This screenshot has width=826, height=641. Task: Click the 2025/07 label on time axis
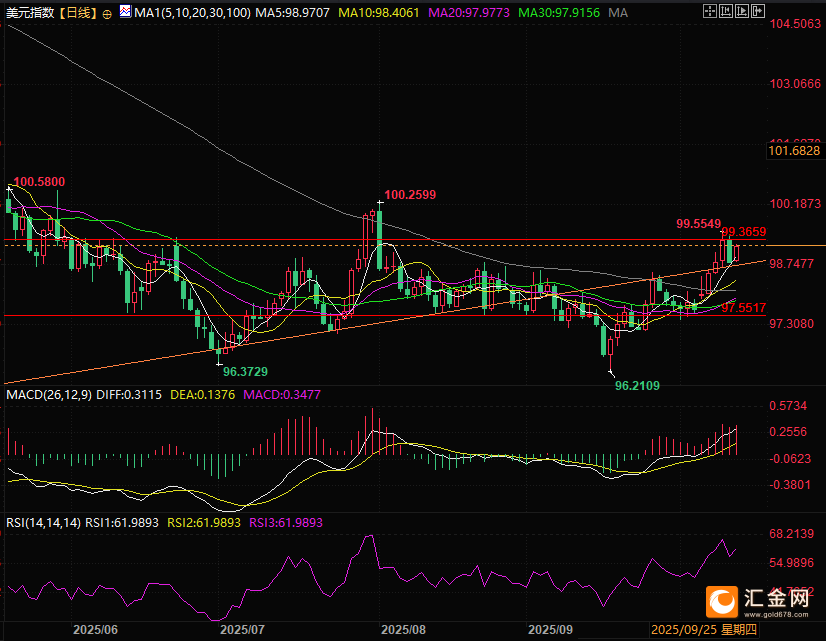tap(241, 630)
